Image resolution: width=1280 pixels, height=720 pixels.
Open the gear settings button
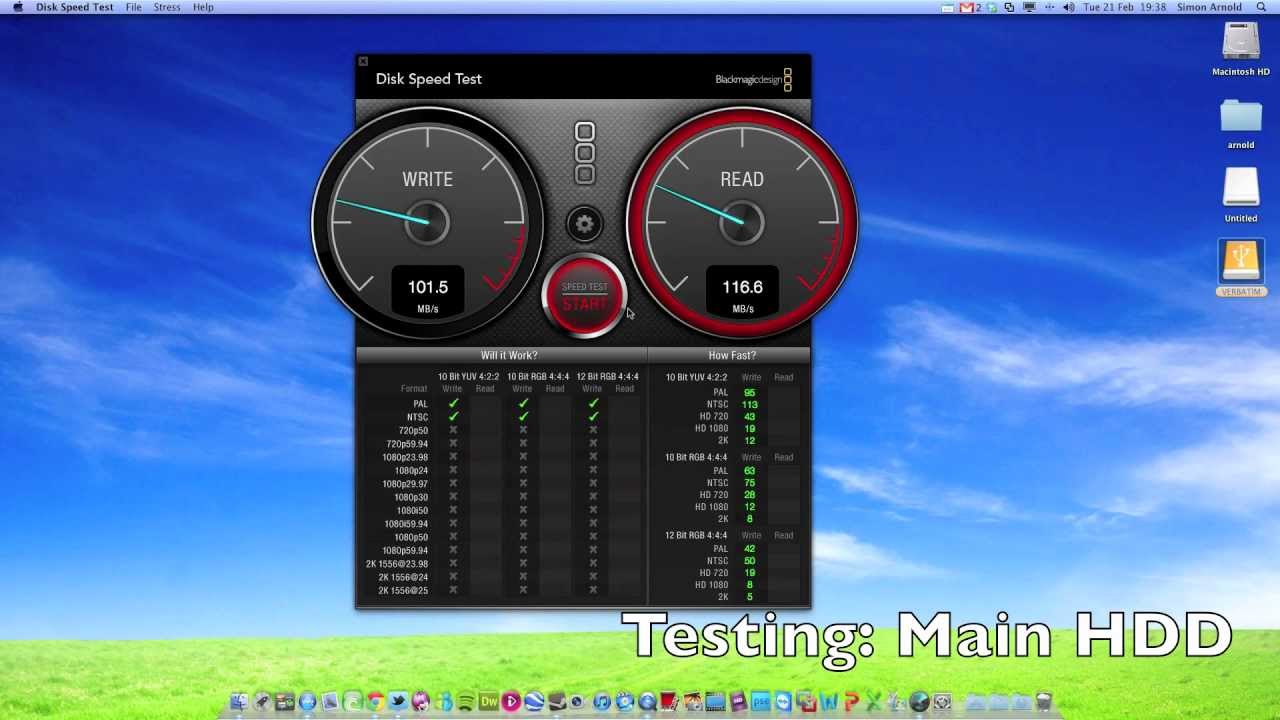click(585, 224)
